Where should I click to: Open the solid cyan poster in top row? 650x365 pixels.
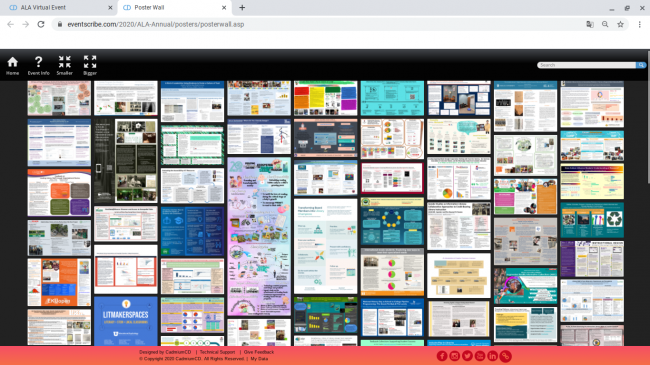coord(392,98)
